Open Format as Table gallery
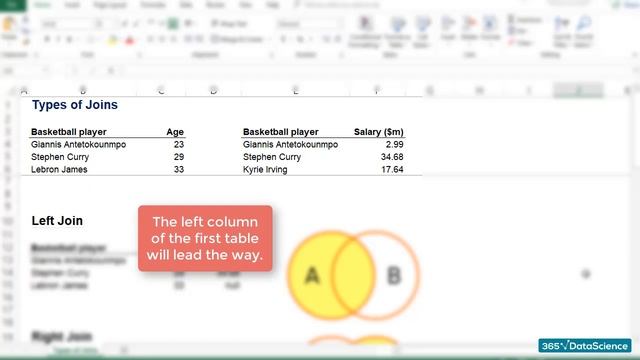The width and height of the screenshot is (640, 360). click(398, 32)
